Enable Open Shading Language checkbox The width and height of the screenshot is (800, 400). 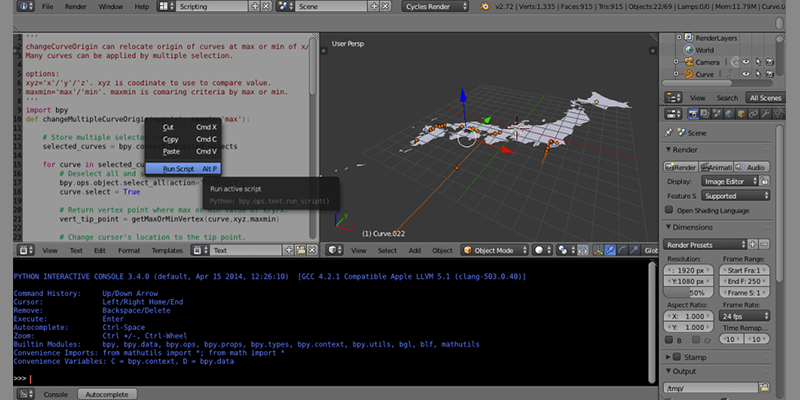(x=669, y=210)
